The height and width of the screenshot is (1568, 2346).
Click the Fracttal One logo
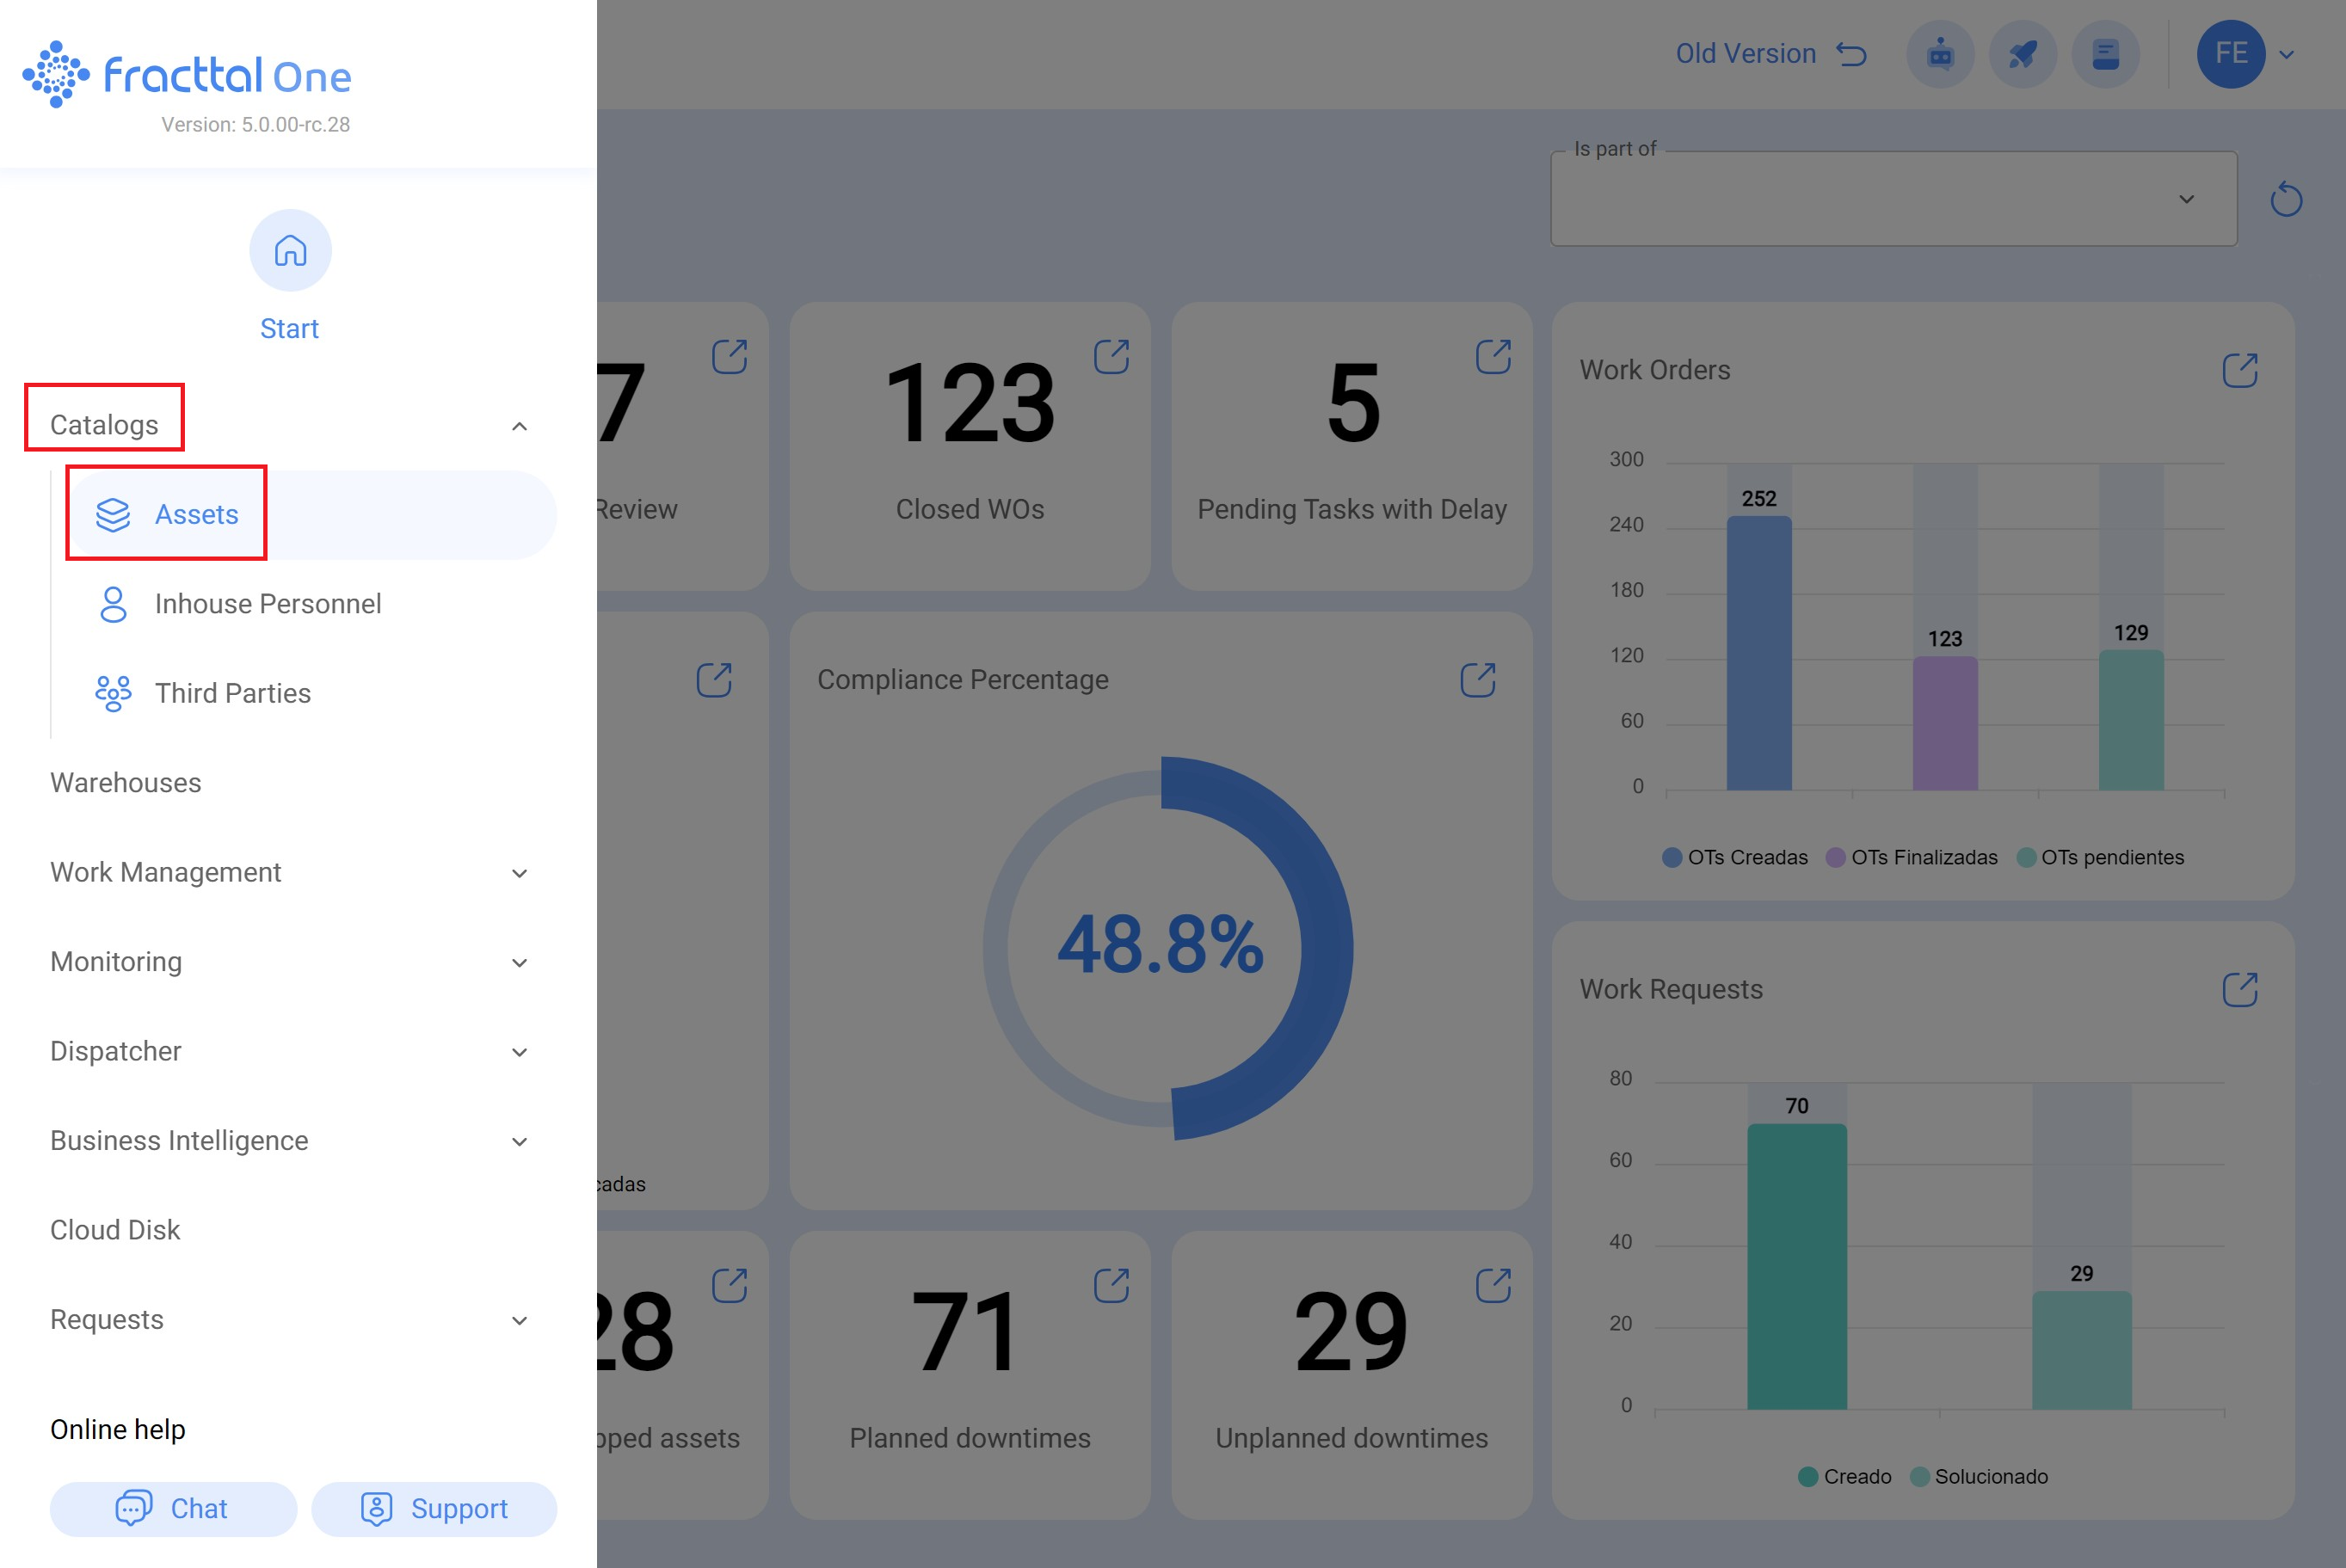click(x=187, y=74)
